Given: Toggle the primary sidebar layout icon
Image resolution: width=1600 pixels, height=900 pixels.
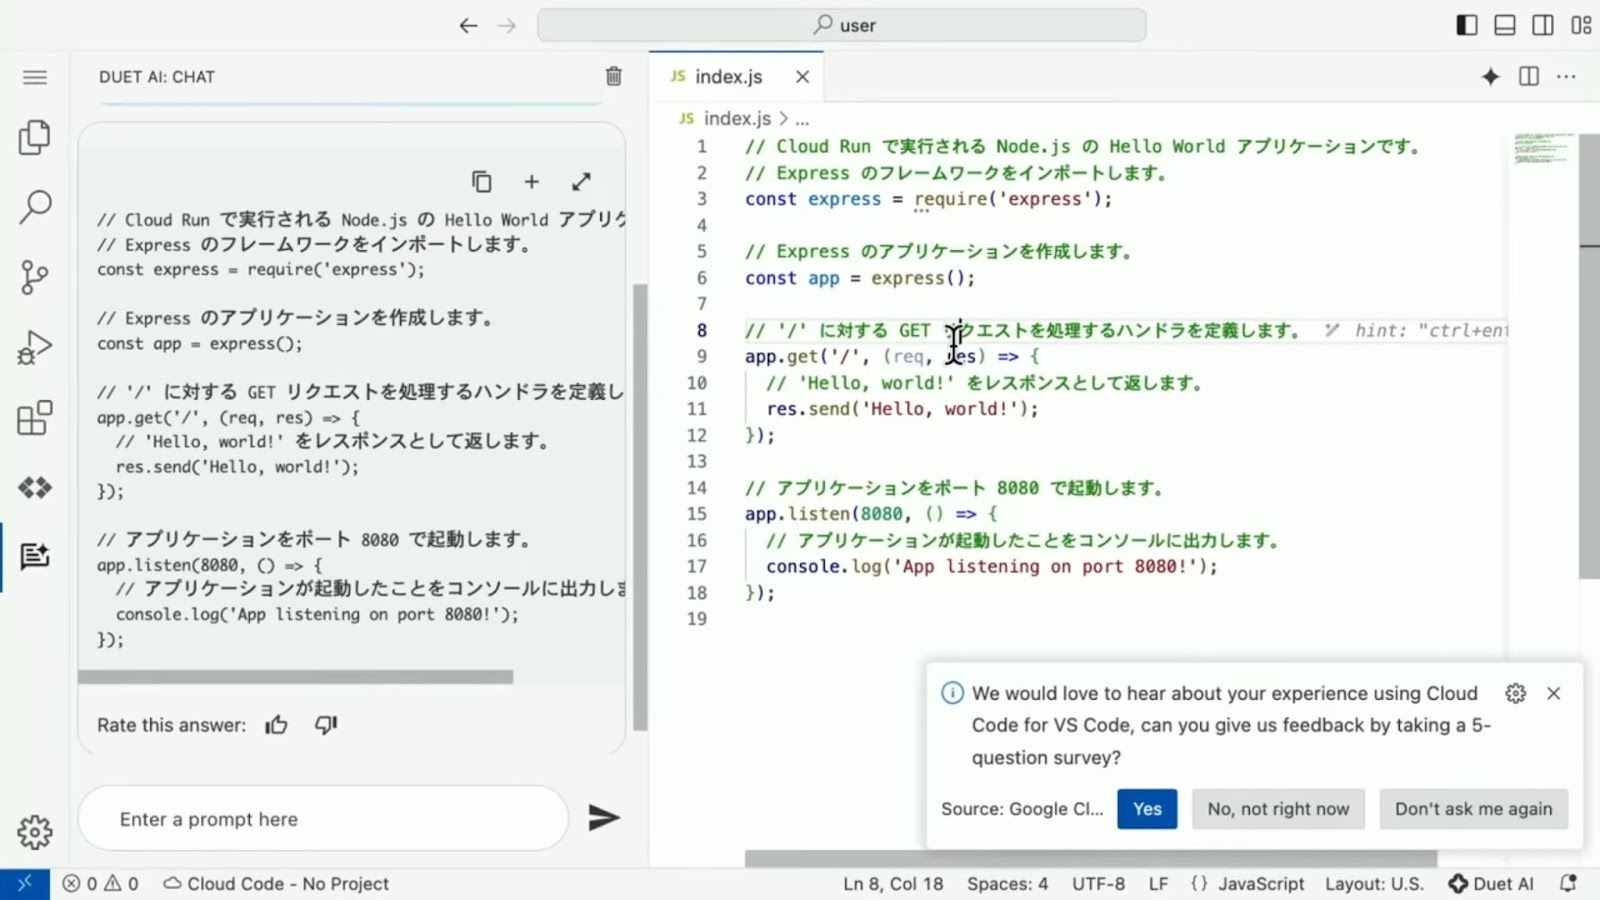Looking at the screenshot, I should coord(1467,26).
